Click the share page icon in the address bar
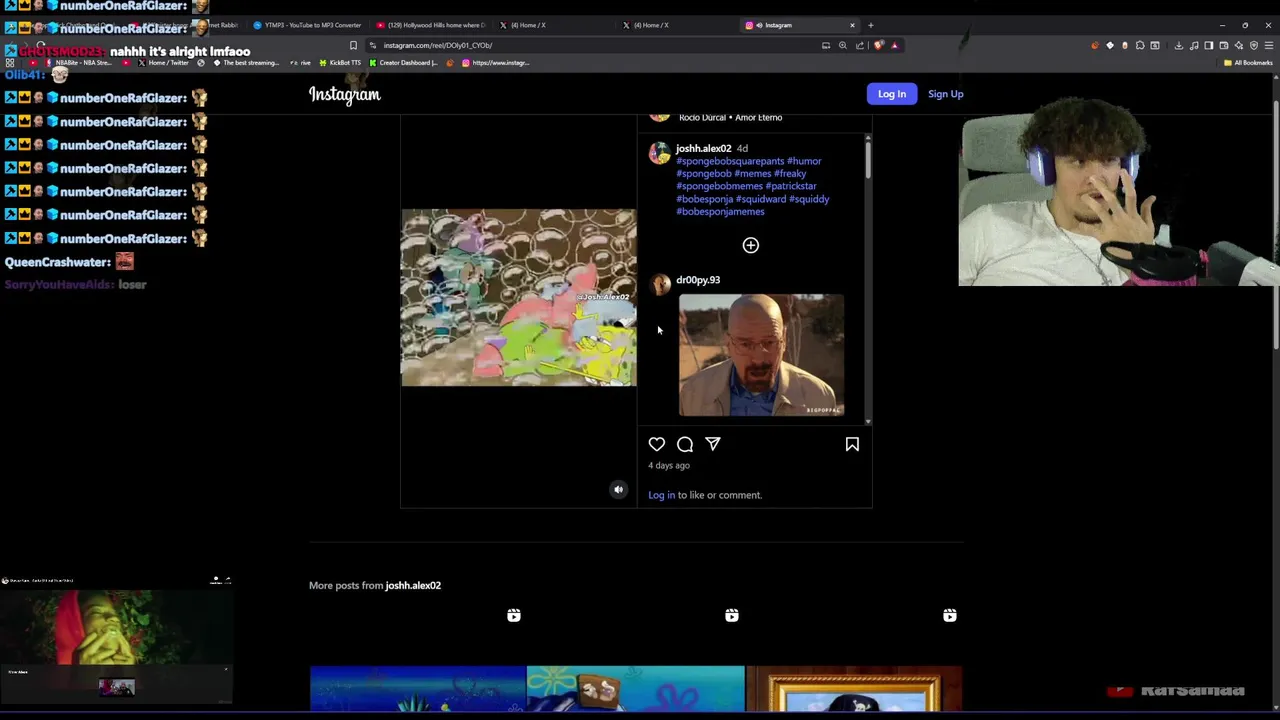 pyautogui.click(x=860, y=45)
